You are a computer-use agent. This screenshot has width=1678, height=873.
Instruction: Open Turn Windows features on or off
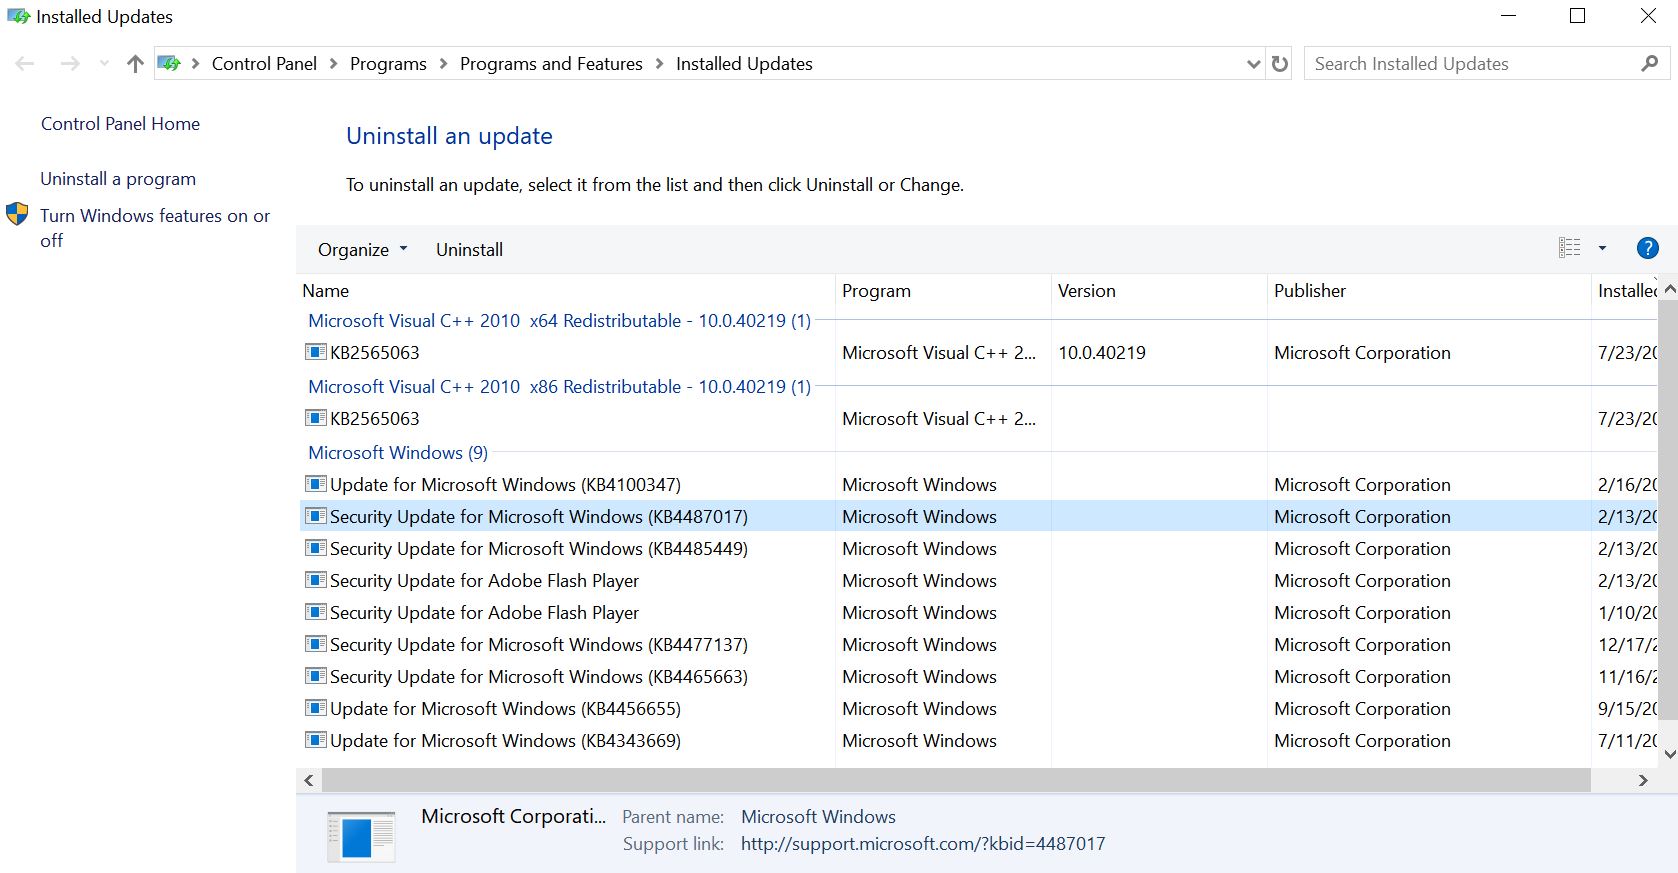point(155,228)
